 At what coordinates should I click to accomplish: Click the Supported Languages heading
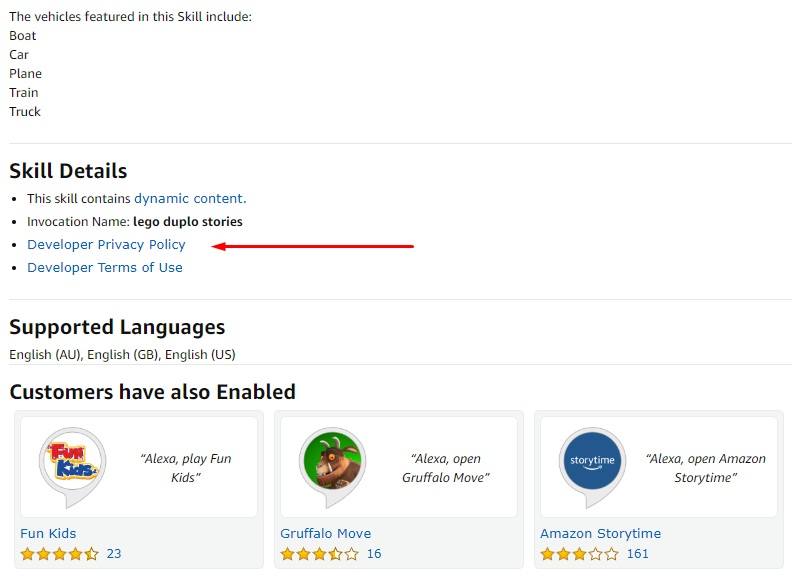point(117,327)
